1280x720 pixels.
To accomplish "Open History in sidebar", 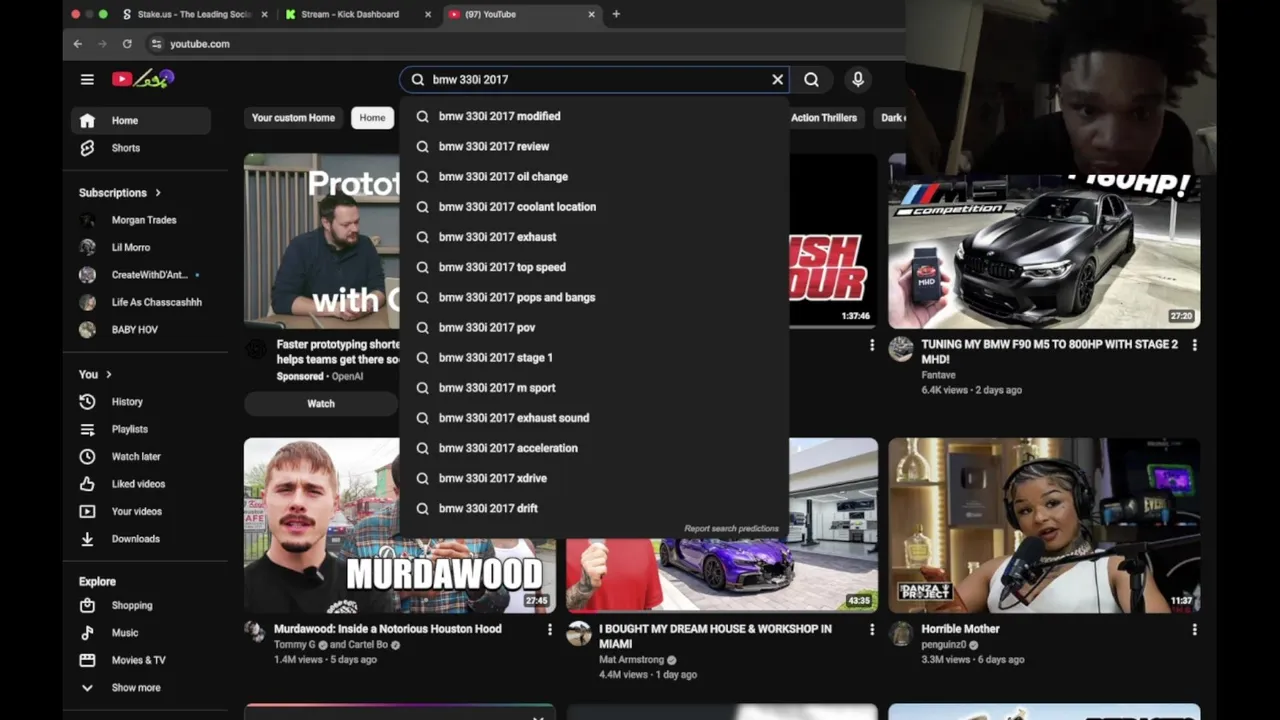I will [x=141, y=402].
